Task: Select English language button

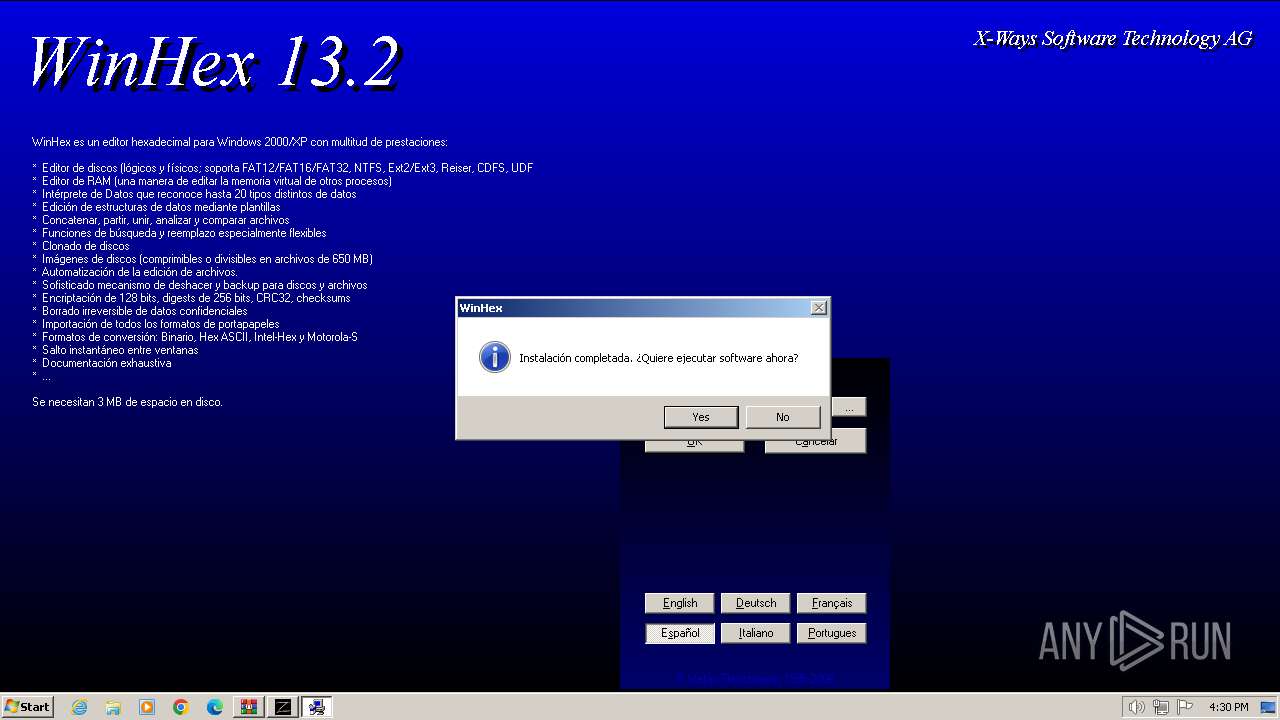Action: tap(680, 603)
